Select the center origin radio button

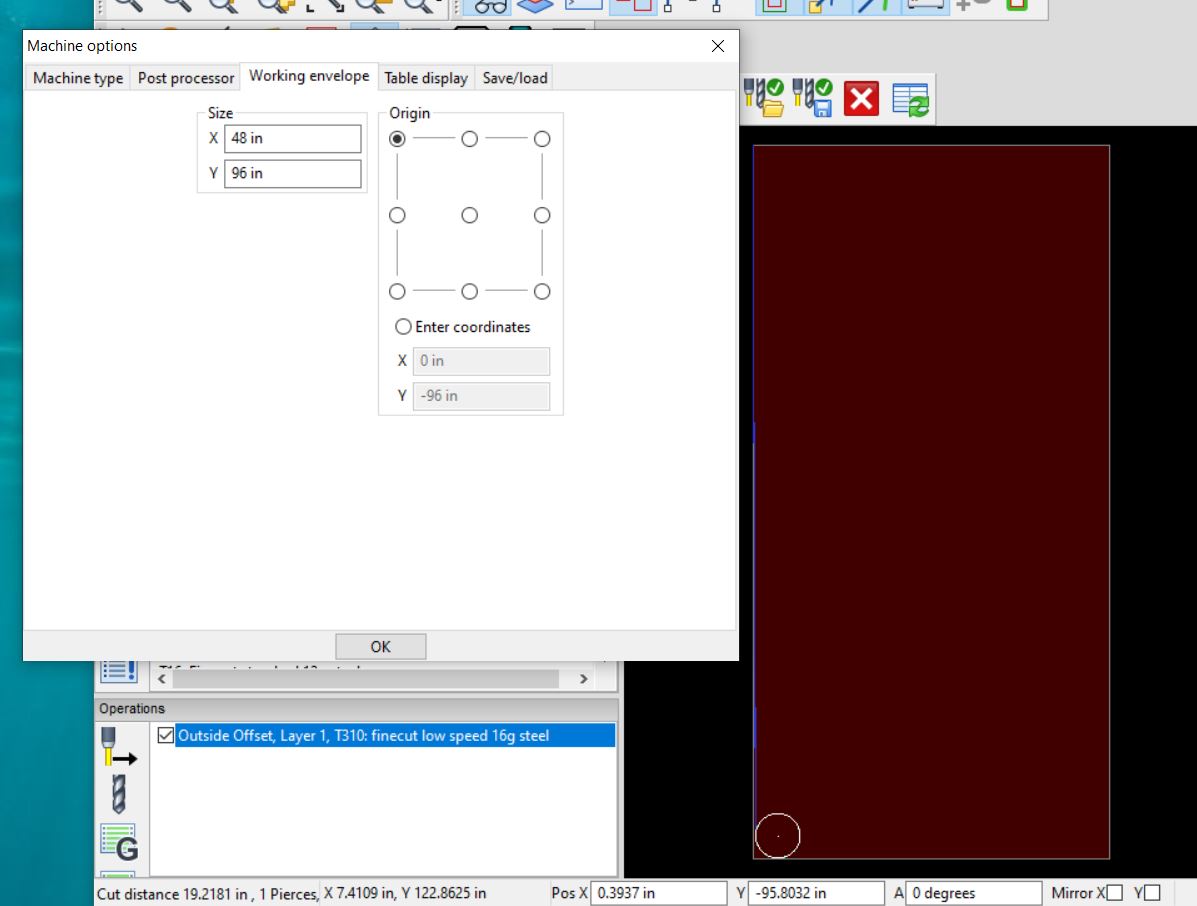(469, 215)
